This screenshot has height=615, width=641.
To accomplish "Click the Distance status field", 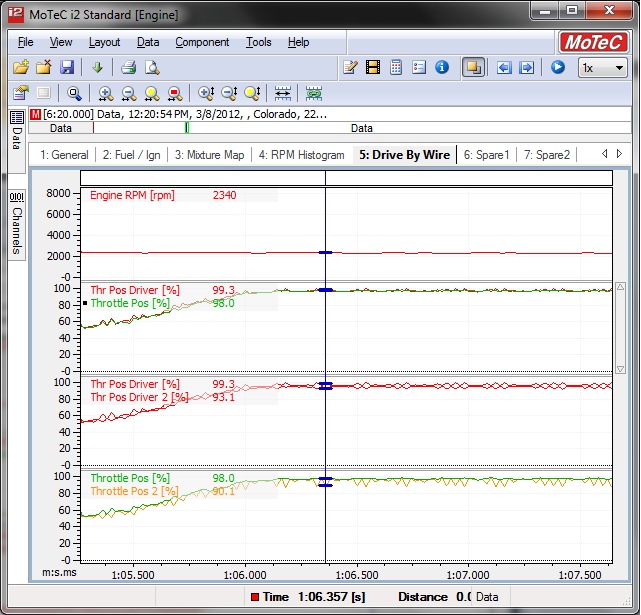I will click(435, 597).
